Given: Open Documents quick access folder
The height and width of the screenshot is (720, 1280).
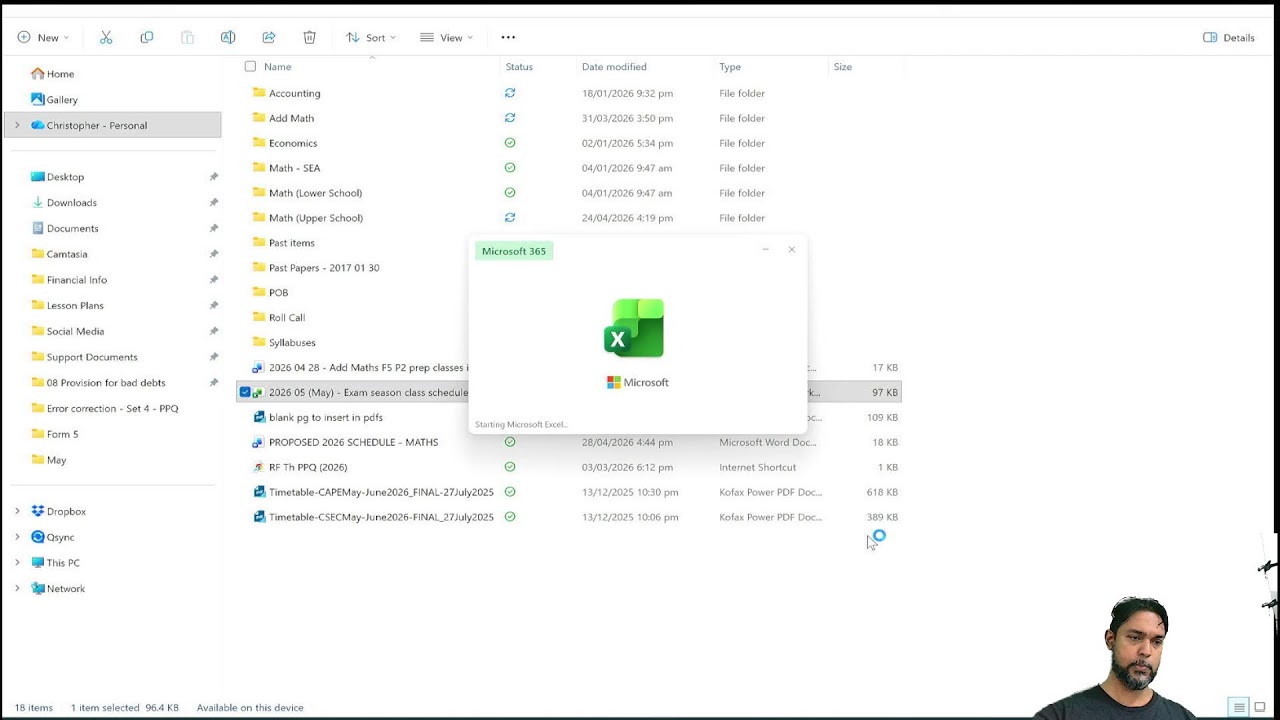Looking at the screenshot, I should click(72, 228).
